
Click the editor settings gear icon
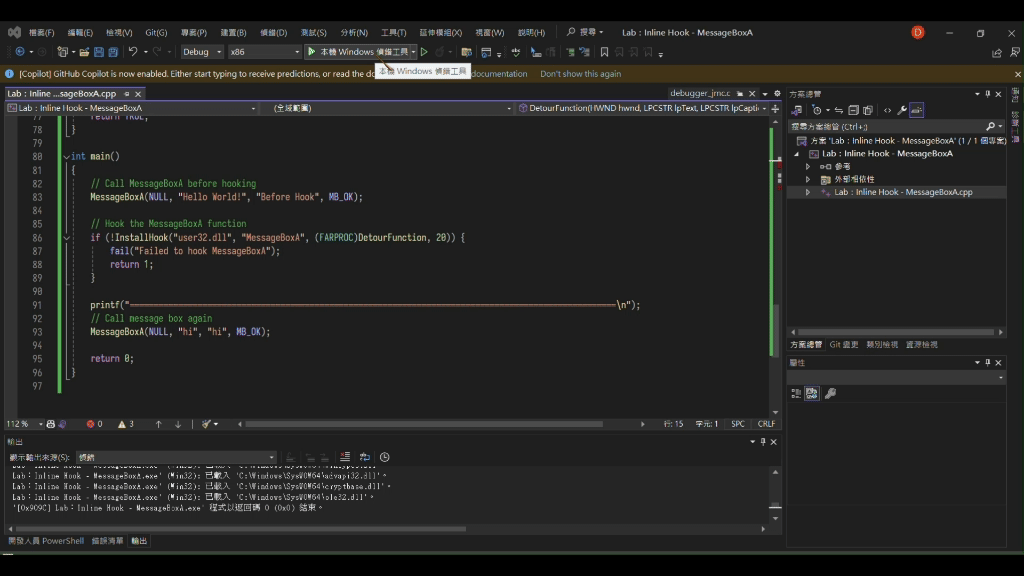(x=777, y=93)
